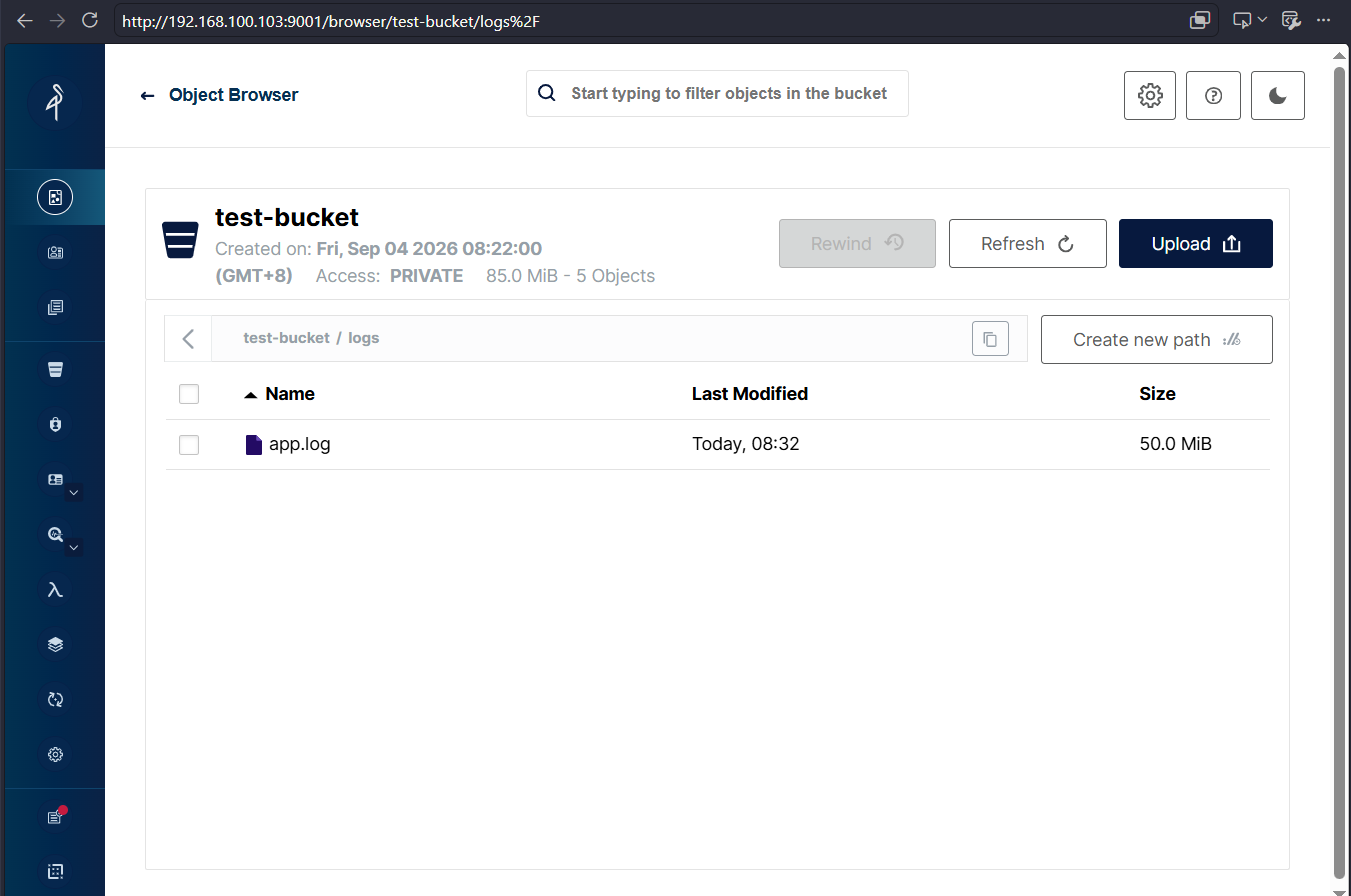
Task: Click Create new path
Action: tap(1157, 340)
